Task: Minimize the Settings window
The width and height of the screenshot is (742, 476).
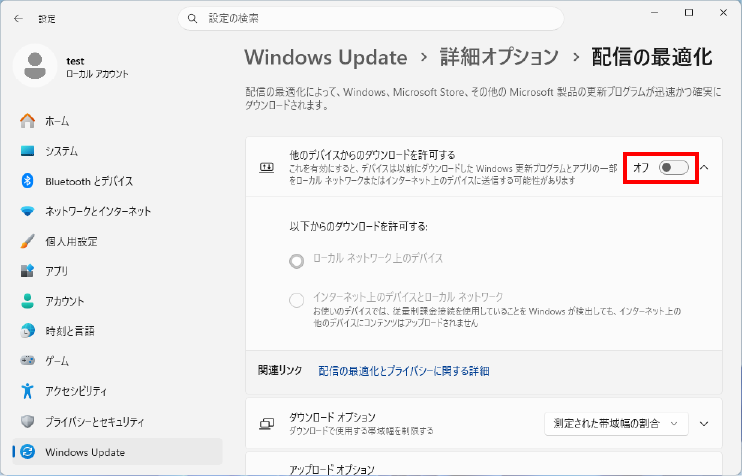Action: [x=655, y=13]
